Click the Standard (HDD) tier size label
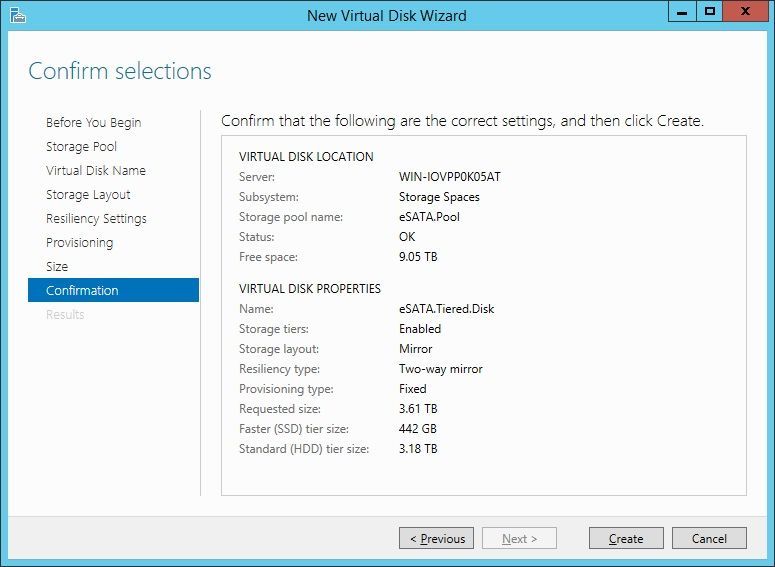The image size is (775, 567). (304, 449)
